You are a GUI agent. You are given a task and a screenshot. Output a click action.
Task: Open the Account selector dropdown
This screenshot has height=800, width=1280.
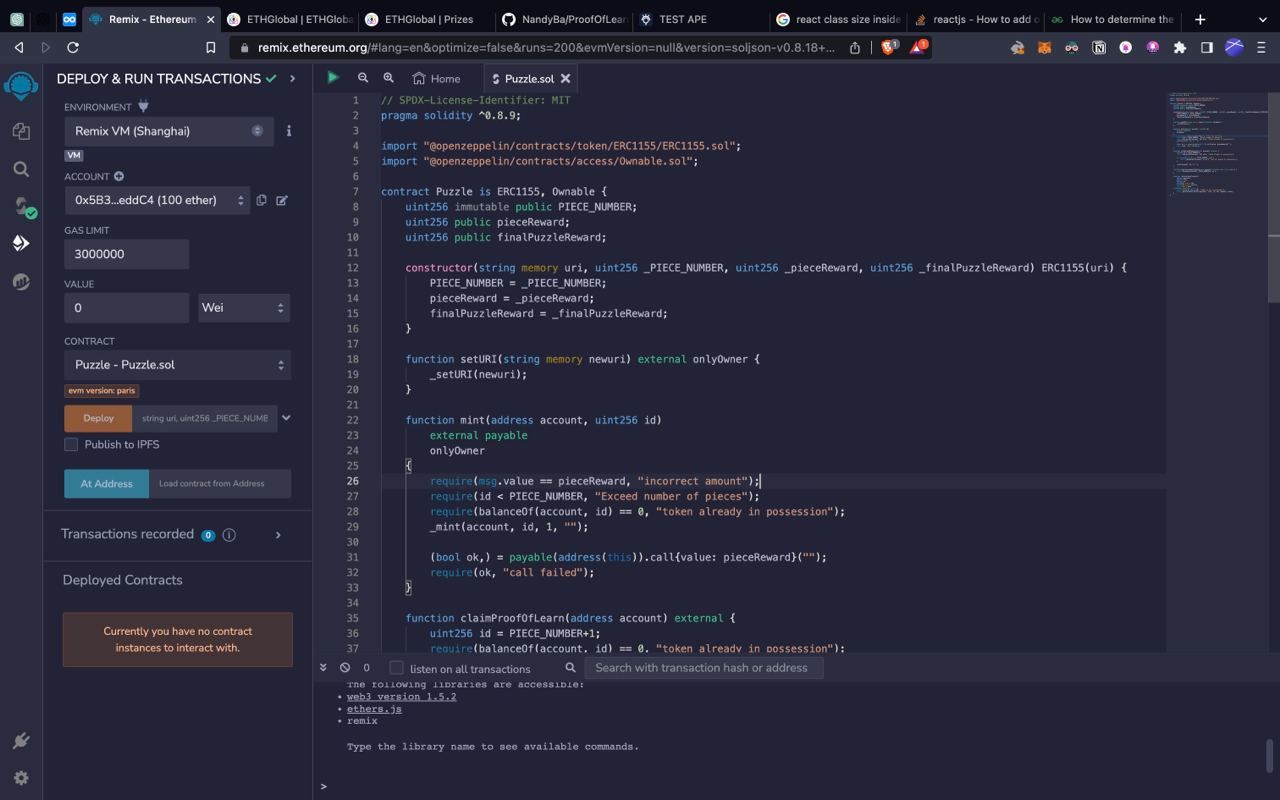click(157, 200)
